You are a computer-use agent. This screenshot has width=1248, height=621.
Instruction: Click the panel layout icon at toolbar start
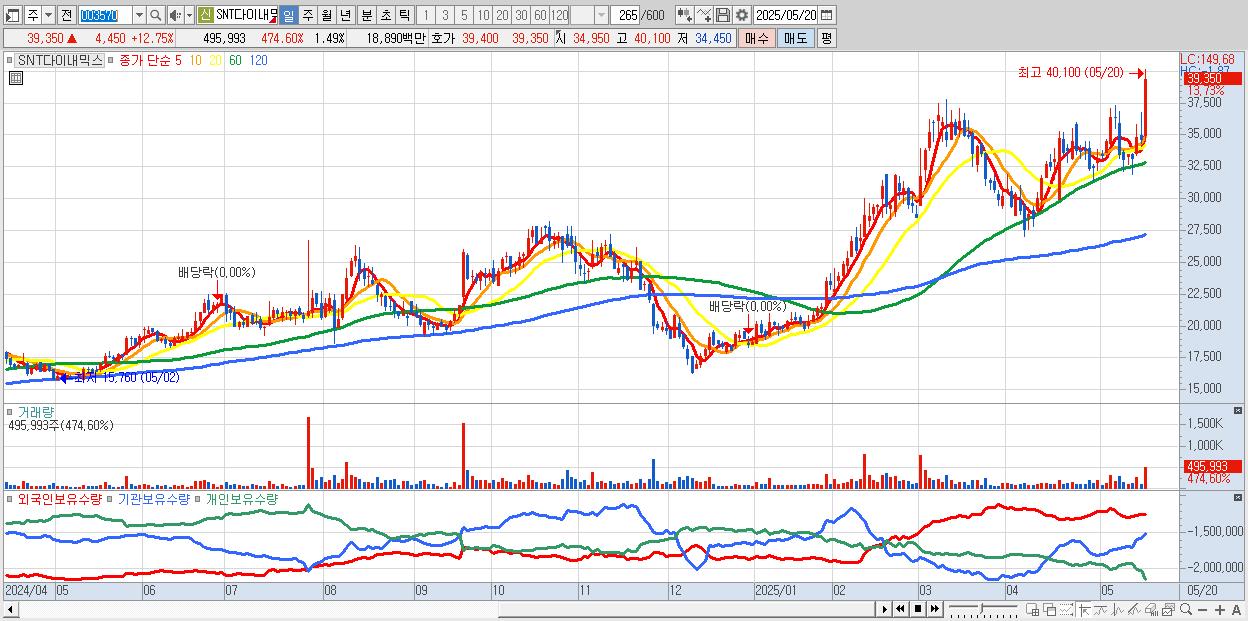click(x=13, y=15)
